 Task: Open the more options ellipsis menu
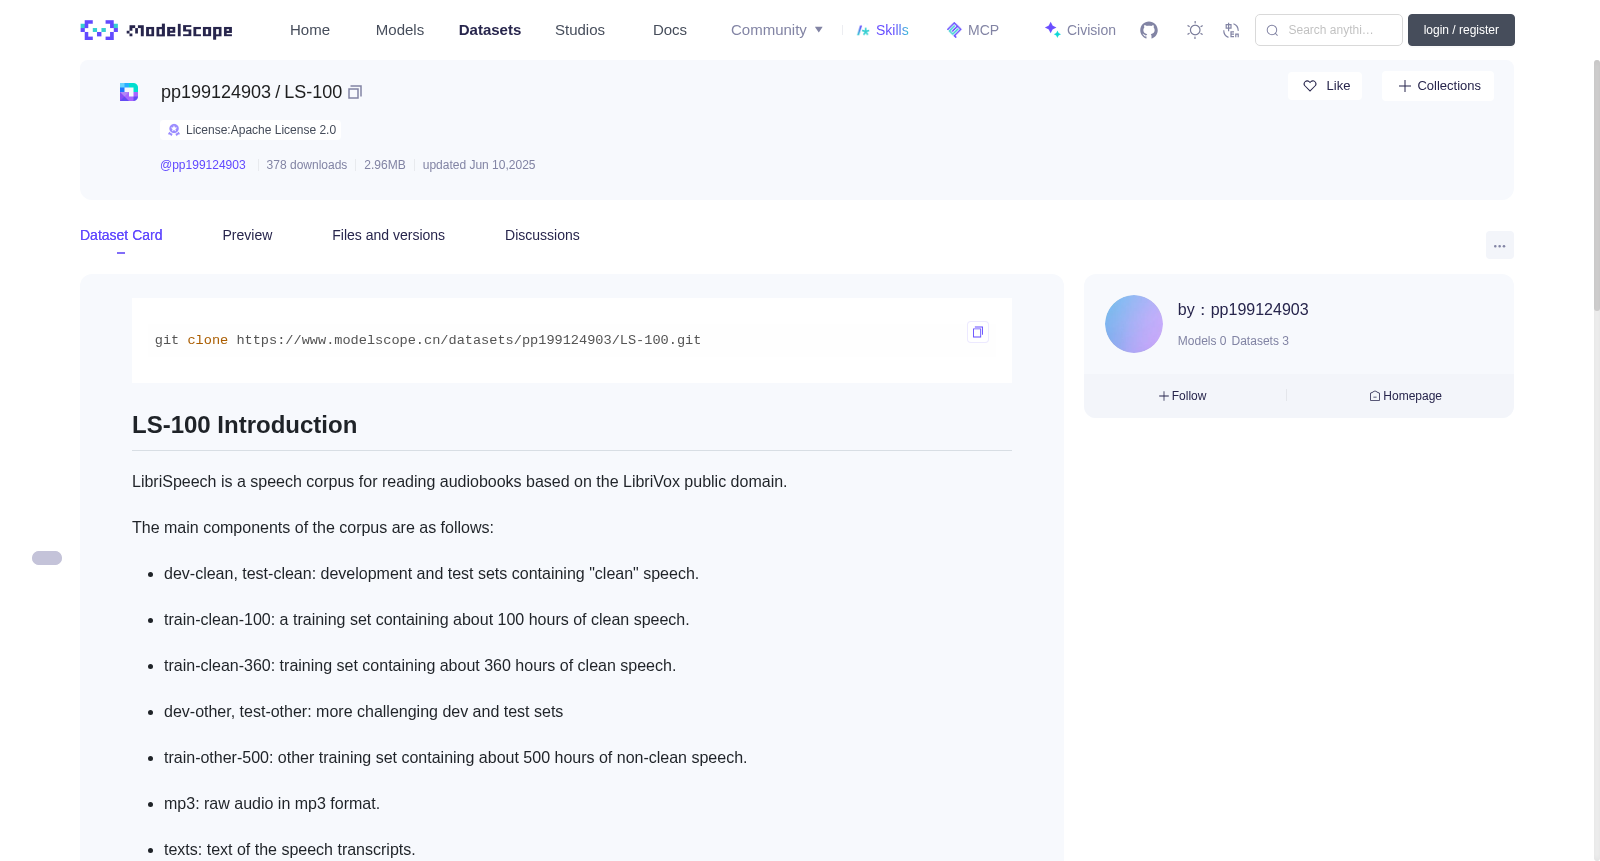[1499, 245]
